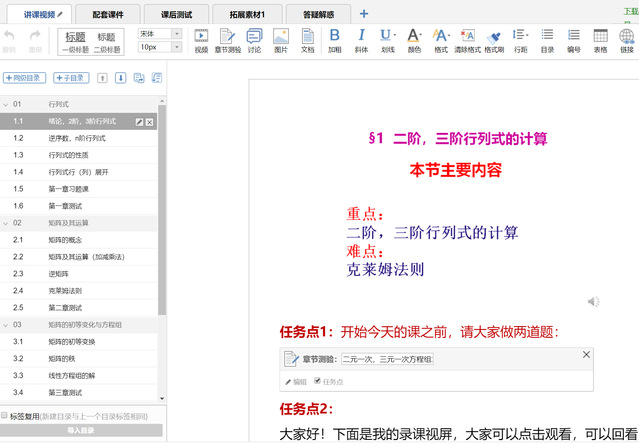Select chapter 3.3 线性方程组的解
The height and width of the screenshot is (443, 639).
[x=78, y=376]
